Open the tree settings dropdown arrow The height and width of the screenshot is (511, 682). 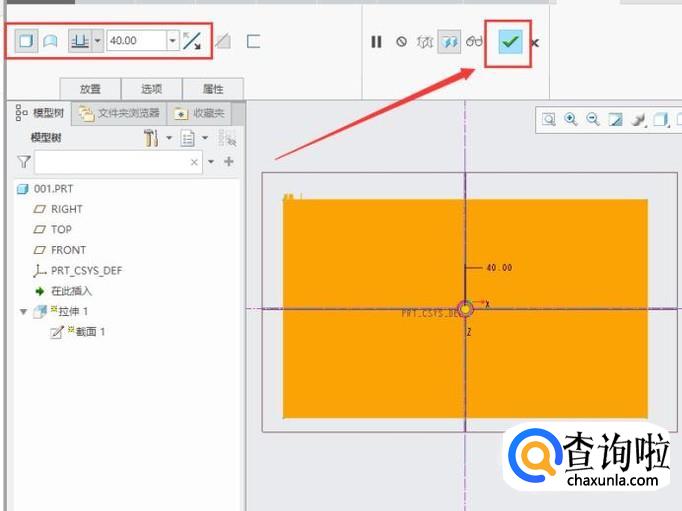(169, 138)
